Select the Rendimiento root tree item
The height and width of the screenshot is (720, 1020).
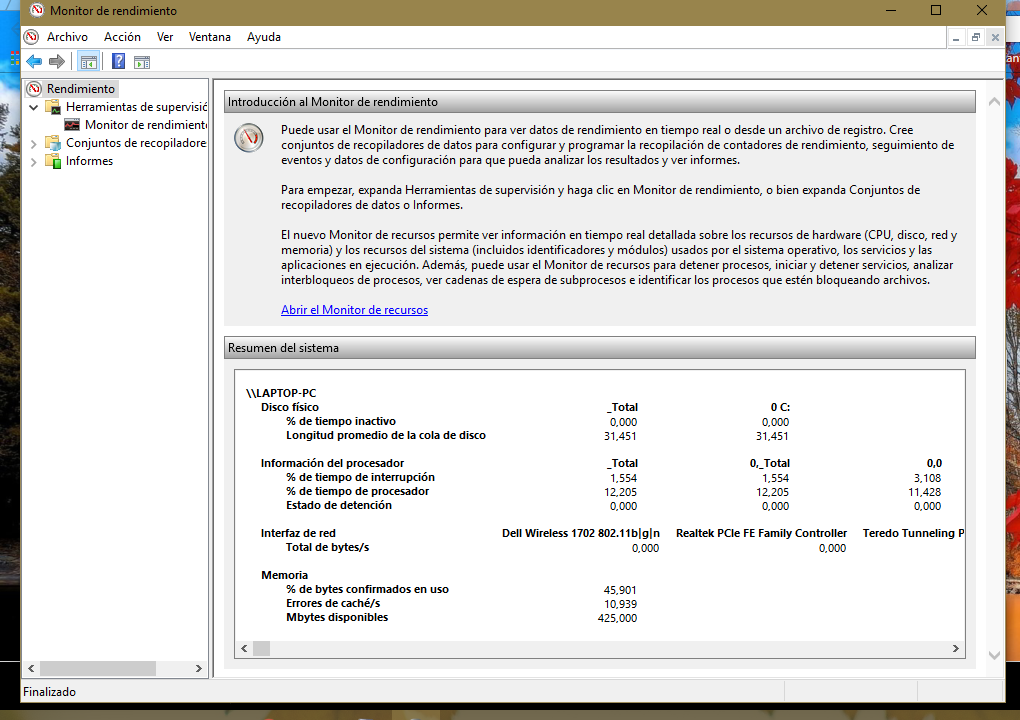click(x=81, y=88)
